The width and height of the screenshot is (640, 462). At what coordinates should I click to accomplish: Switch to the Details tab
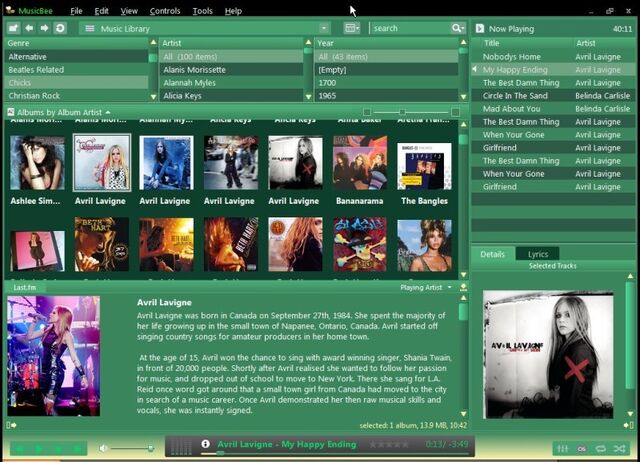(x=492, y=254)
